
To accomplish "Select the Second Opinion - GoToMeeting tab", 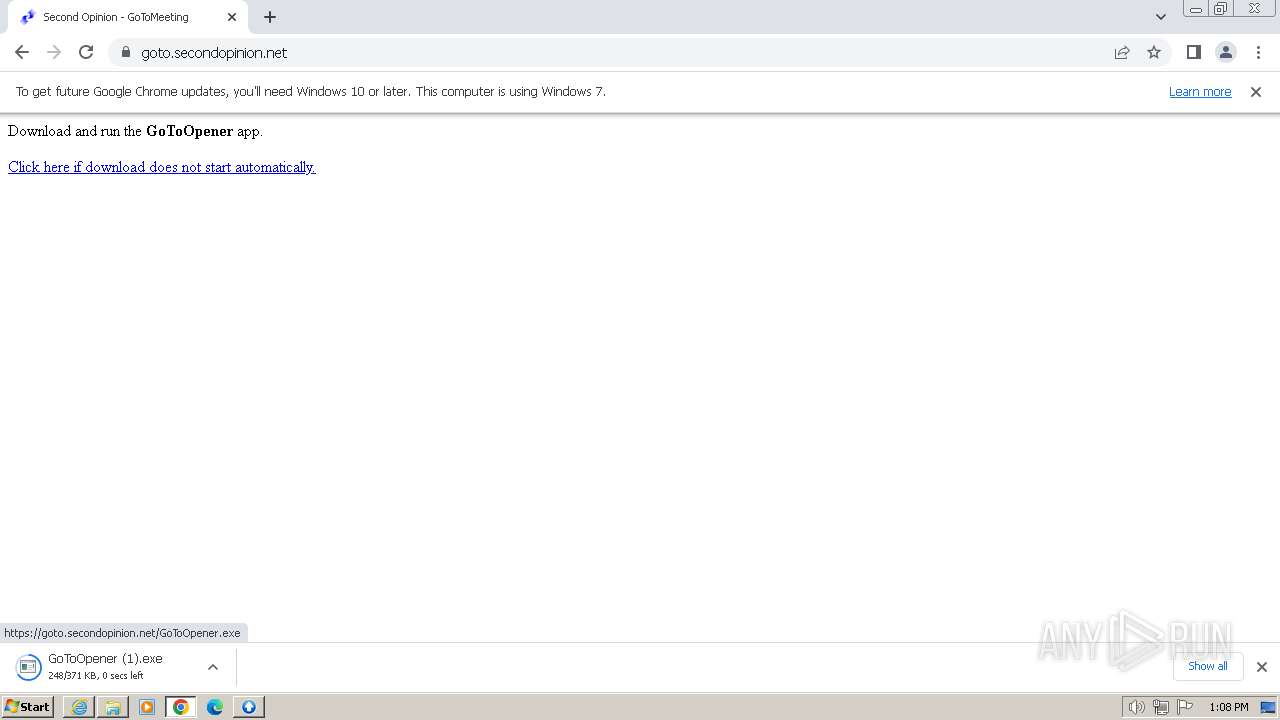I will [x=126, y=17].
